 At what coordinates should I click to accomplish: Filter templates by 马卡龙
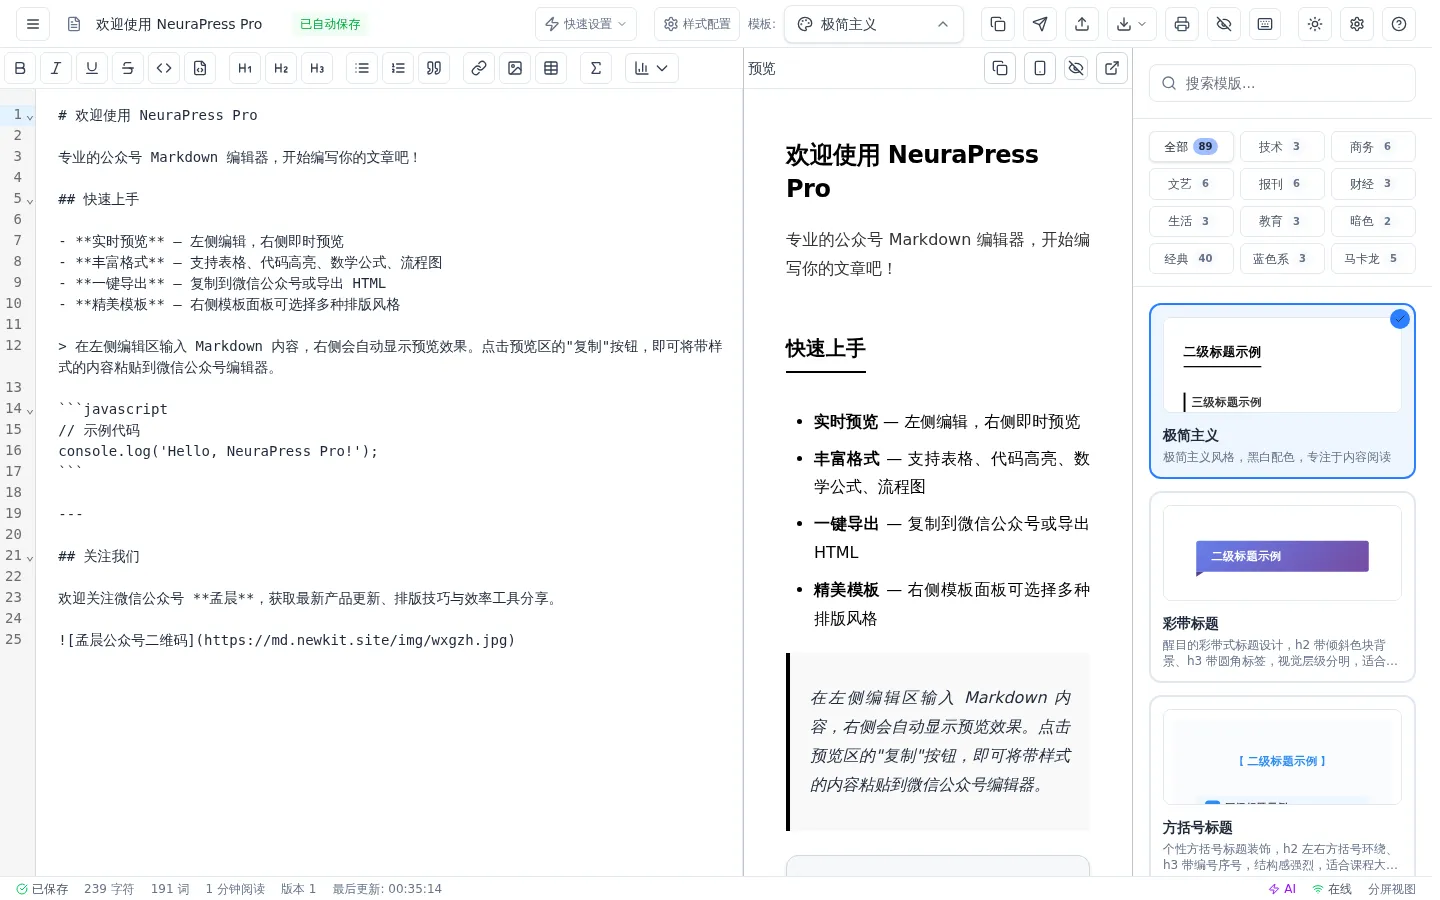tap(1373, 258)
